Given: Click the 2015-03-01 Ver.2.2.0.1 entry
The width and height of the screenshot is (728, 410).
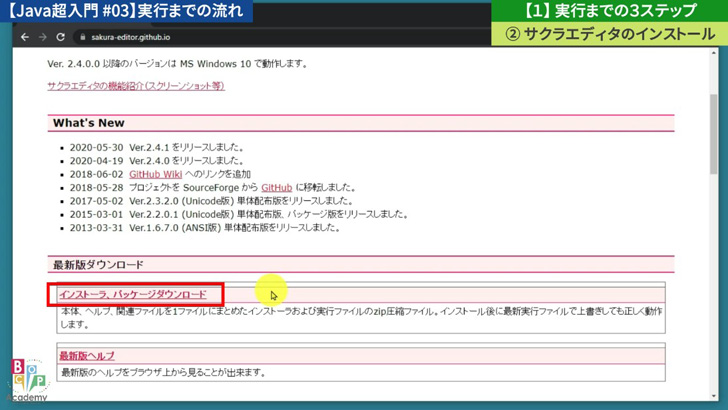Looking at the screenshot, I should [239, 215].
